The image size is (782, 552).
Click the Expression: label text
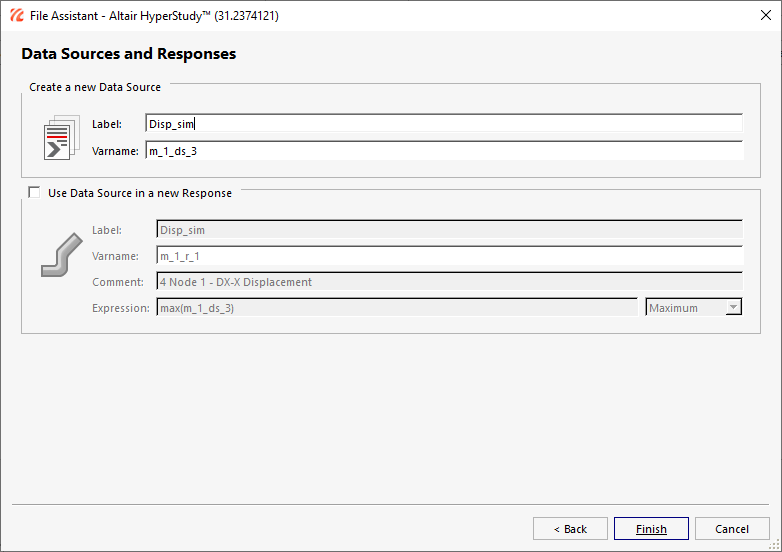tap(120, 308)
